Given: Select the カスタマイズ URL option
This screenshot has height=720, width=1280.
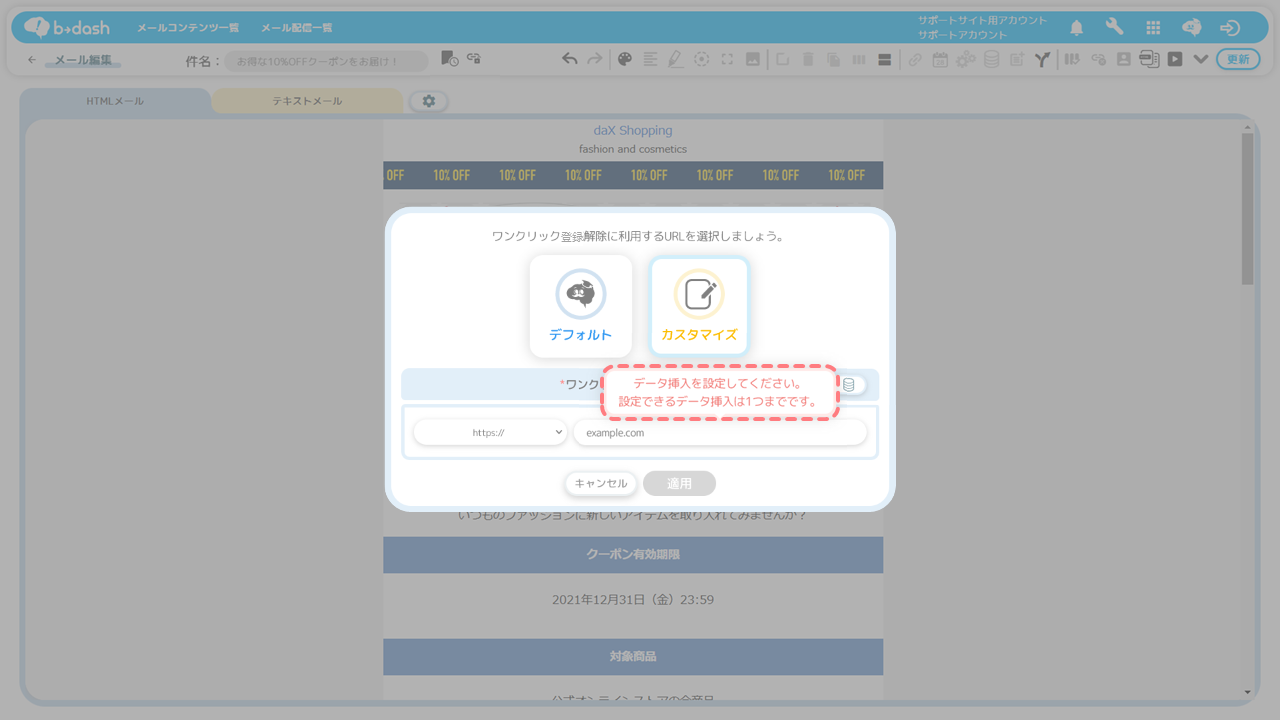Looking at the screenshot, I should click(699, 306).
